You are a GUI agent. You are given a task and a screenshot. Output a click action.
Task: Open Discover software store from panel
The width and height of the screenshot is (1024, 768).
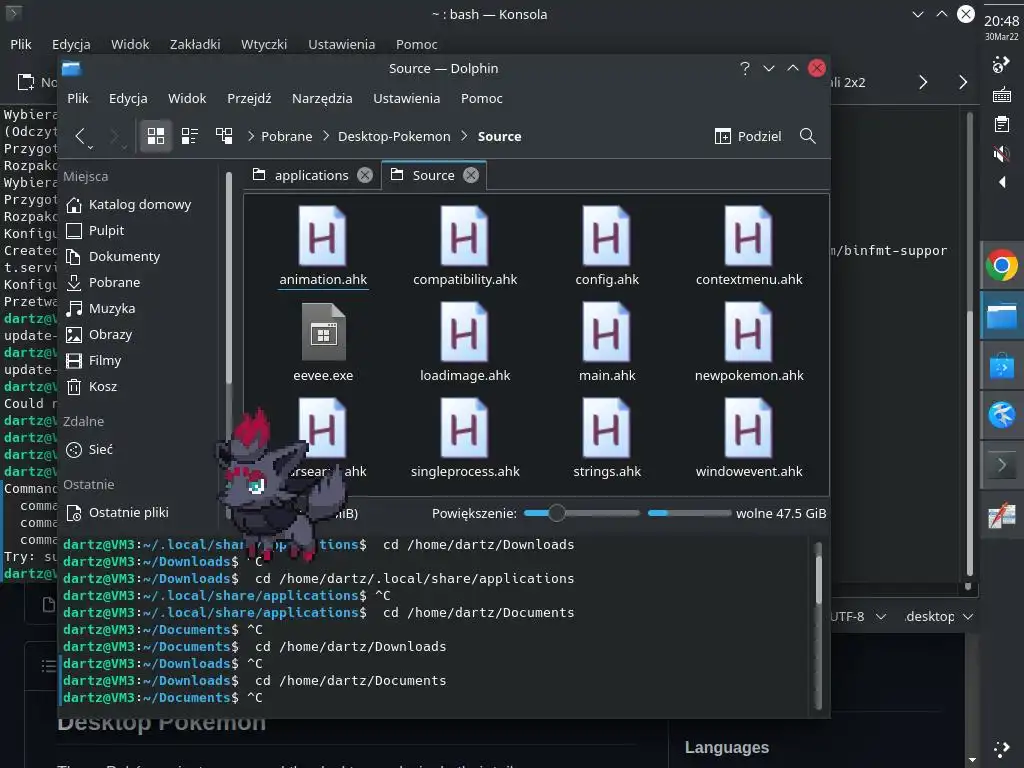click(x=1001, y=366)
